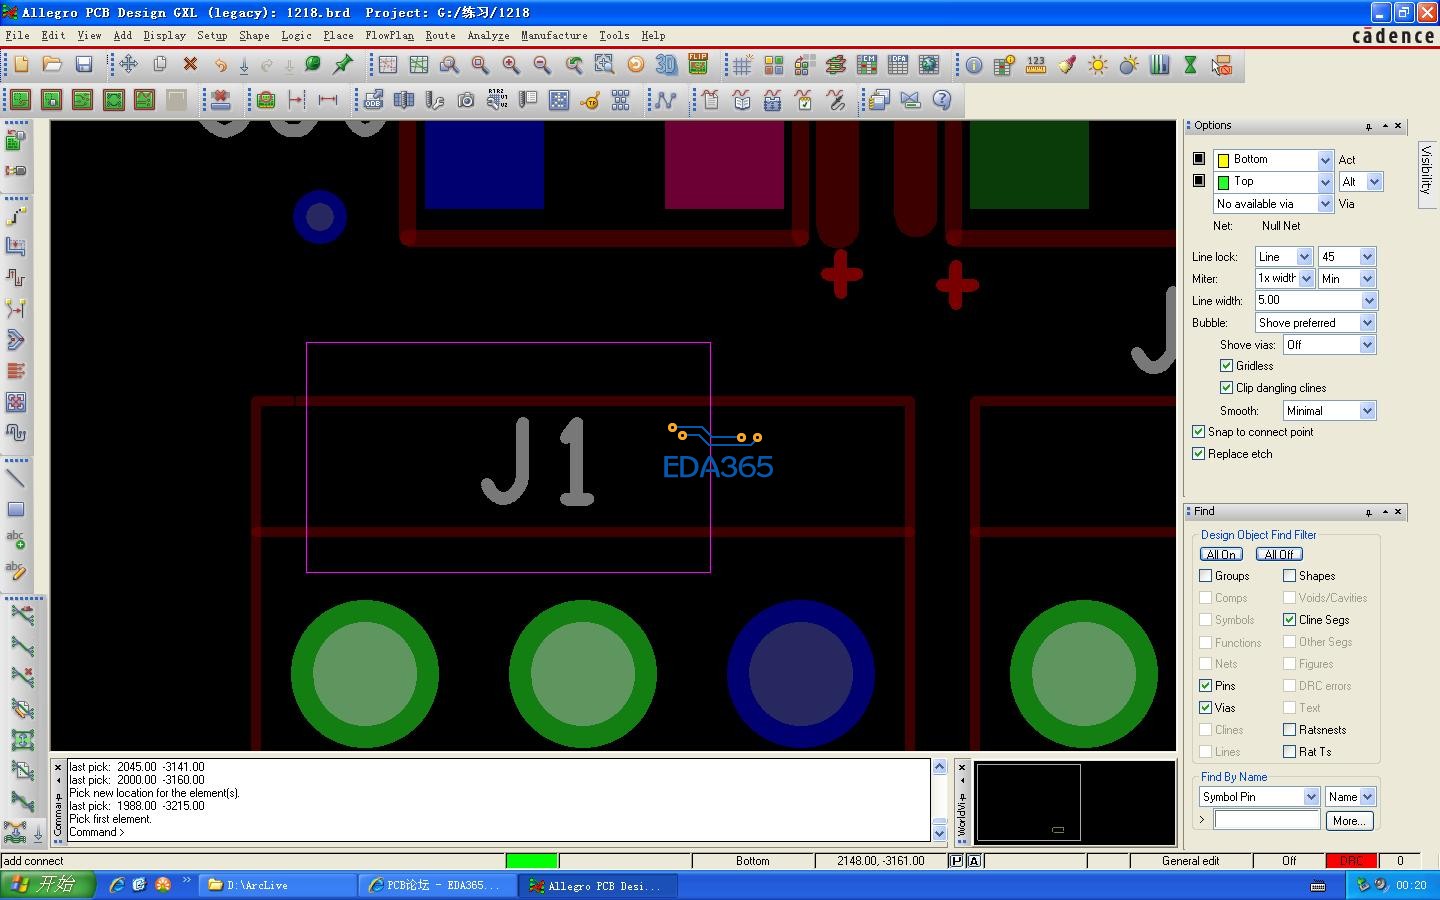Toggle Snap to connect point checkbox

click(1198, 432)
